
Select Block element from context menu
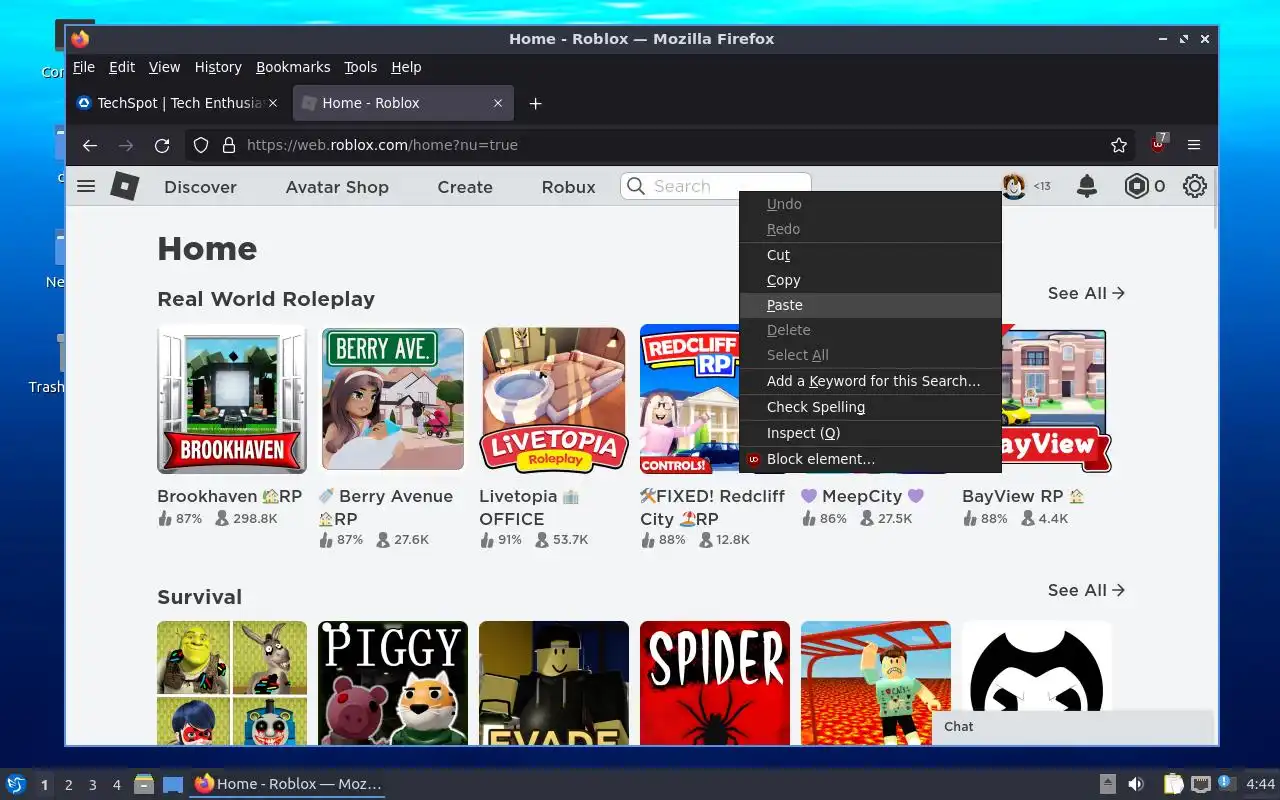(870, 459)
